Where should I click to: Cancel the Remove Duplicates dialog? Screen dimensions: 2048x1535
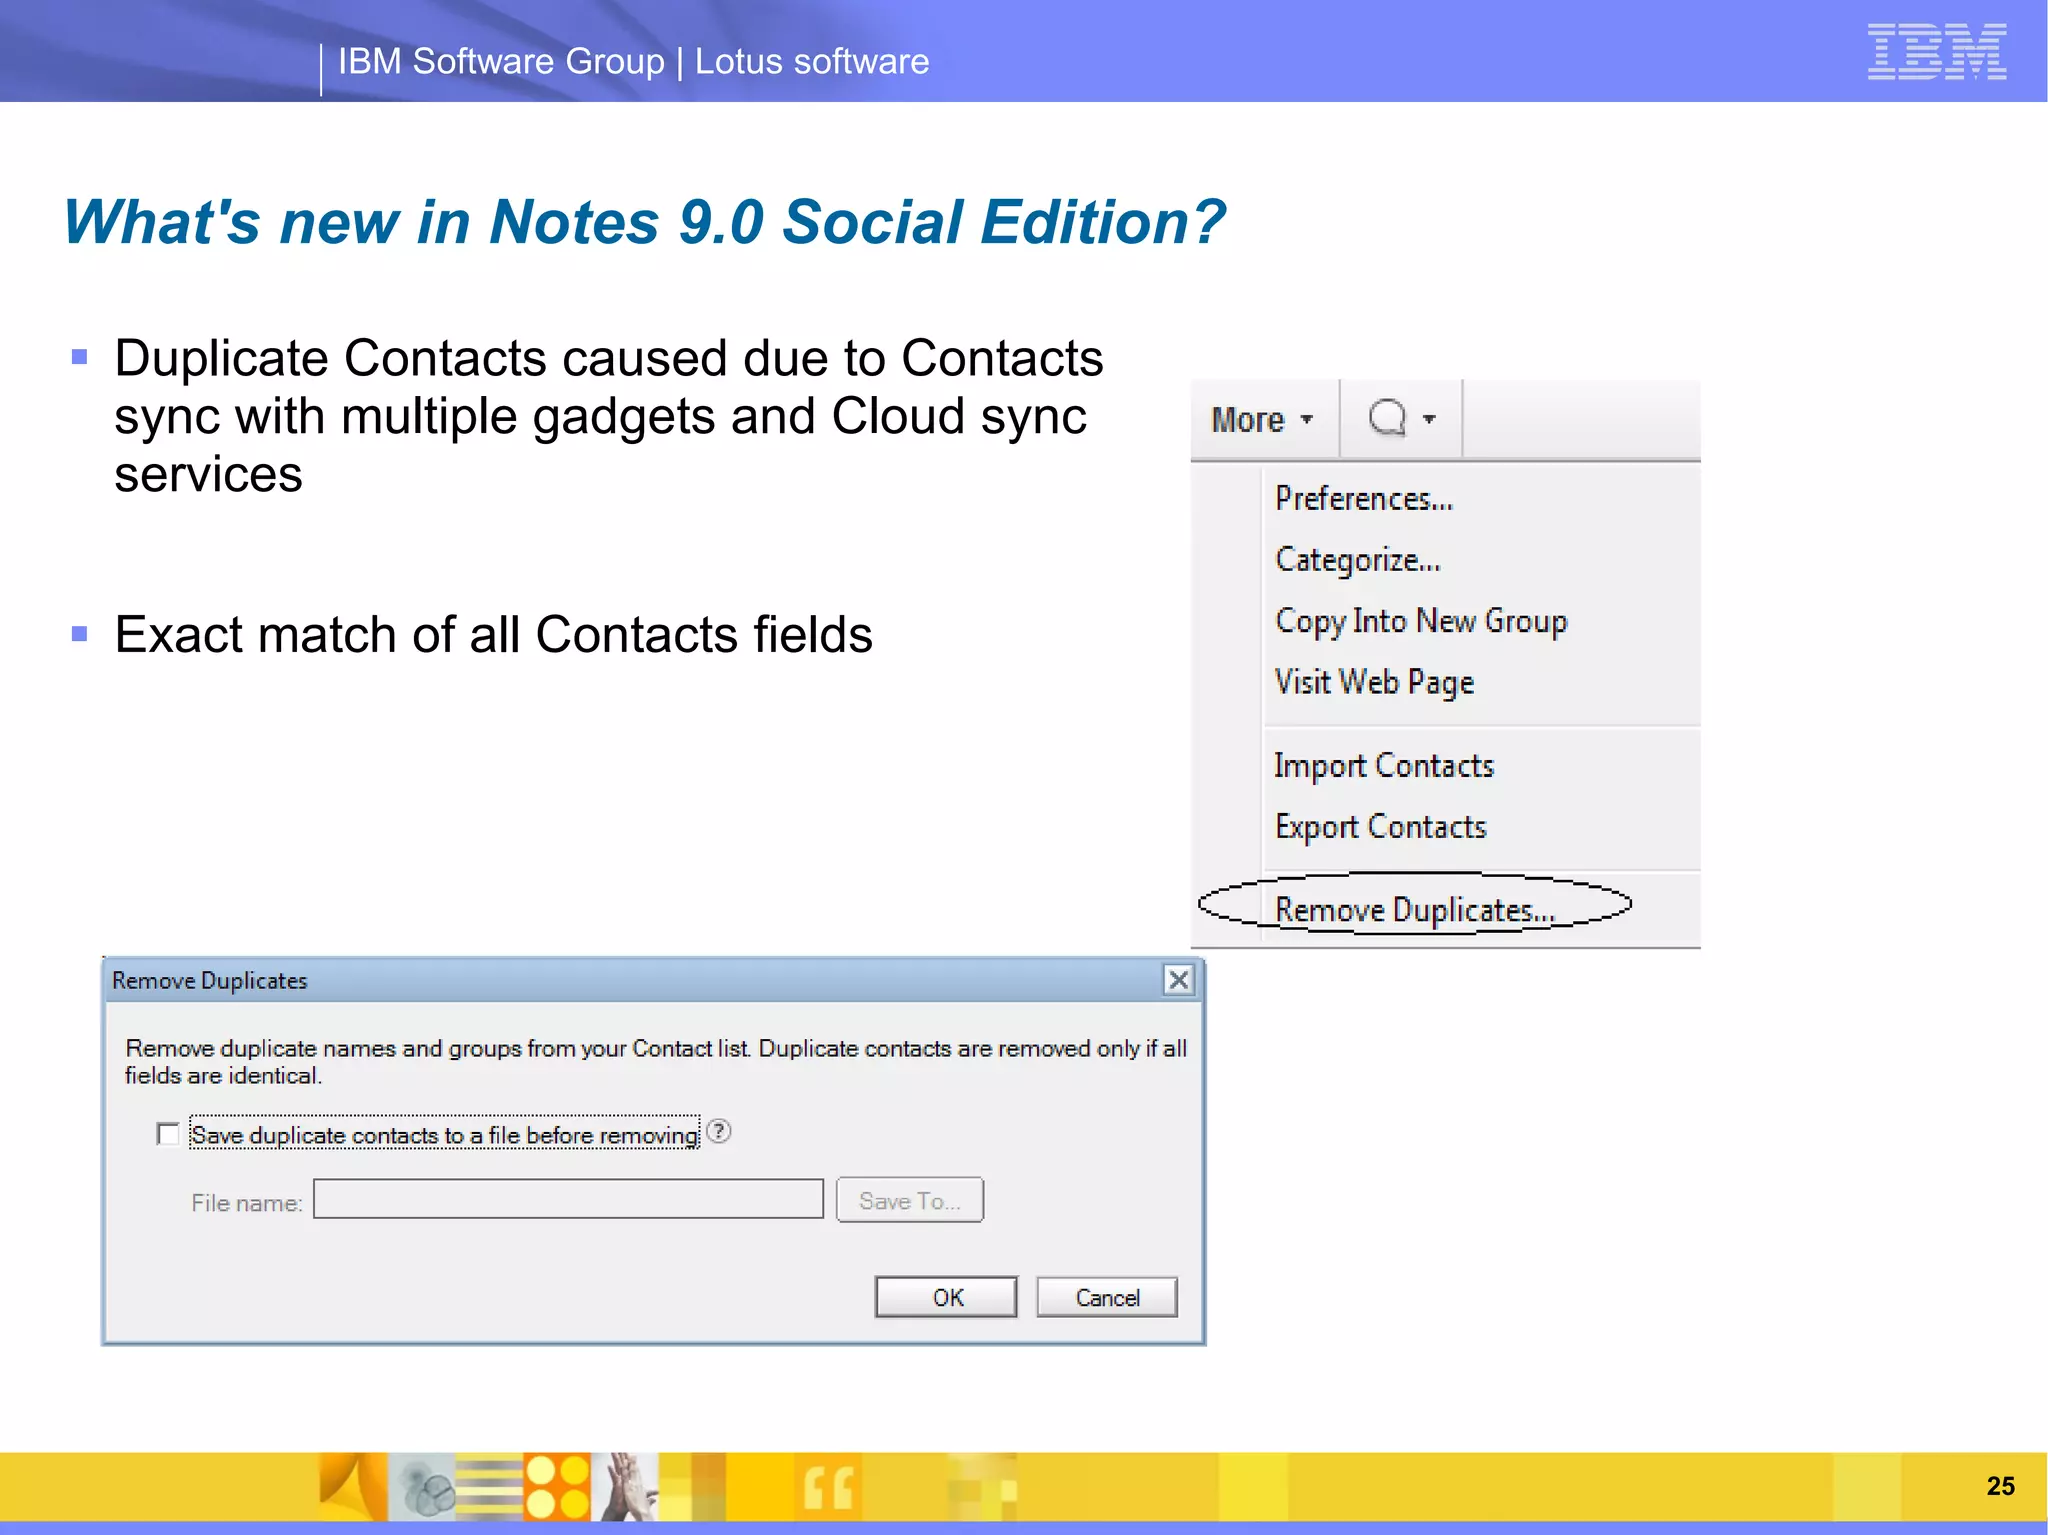pos(1107,1297)
